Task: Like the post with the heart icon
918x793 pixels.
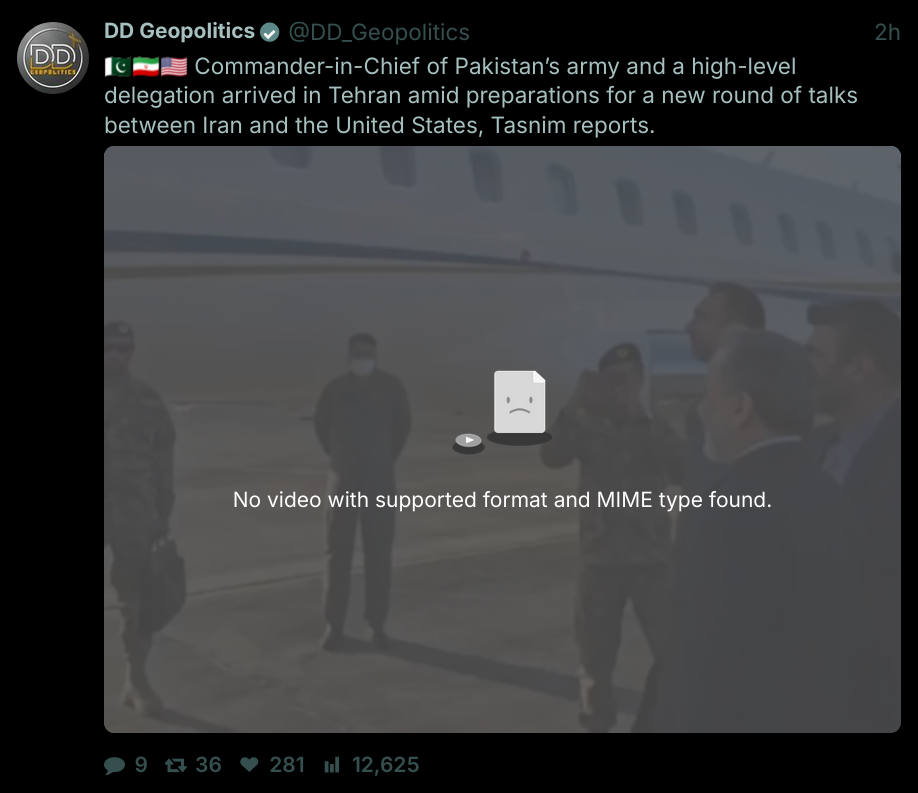Action: (x=250, y=765)
